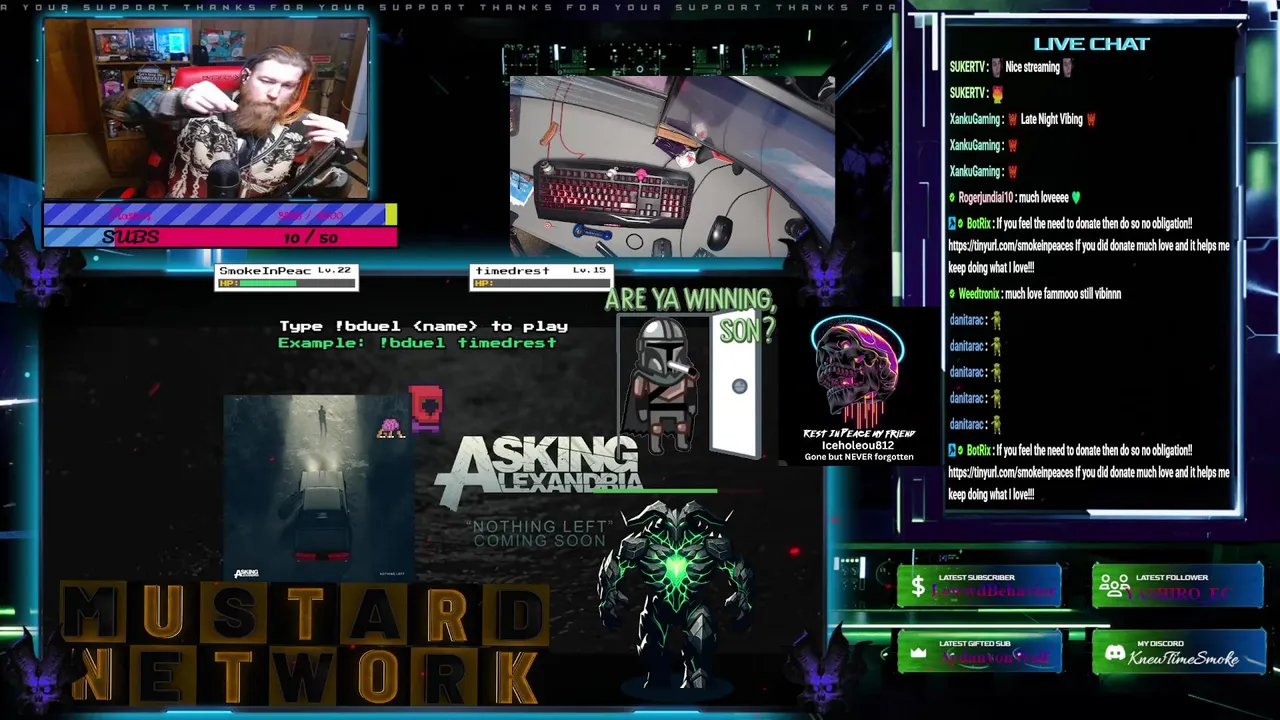Click the green glowing armored character
The height and width of the screenshot is (720, 1280).
pos(676,594)
